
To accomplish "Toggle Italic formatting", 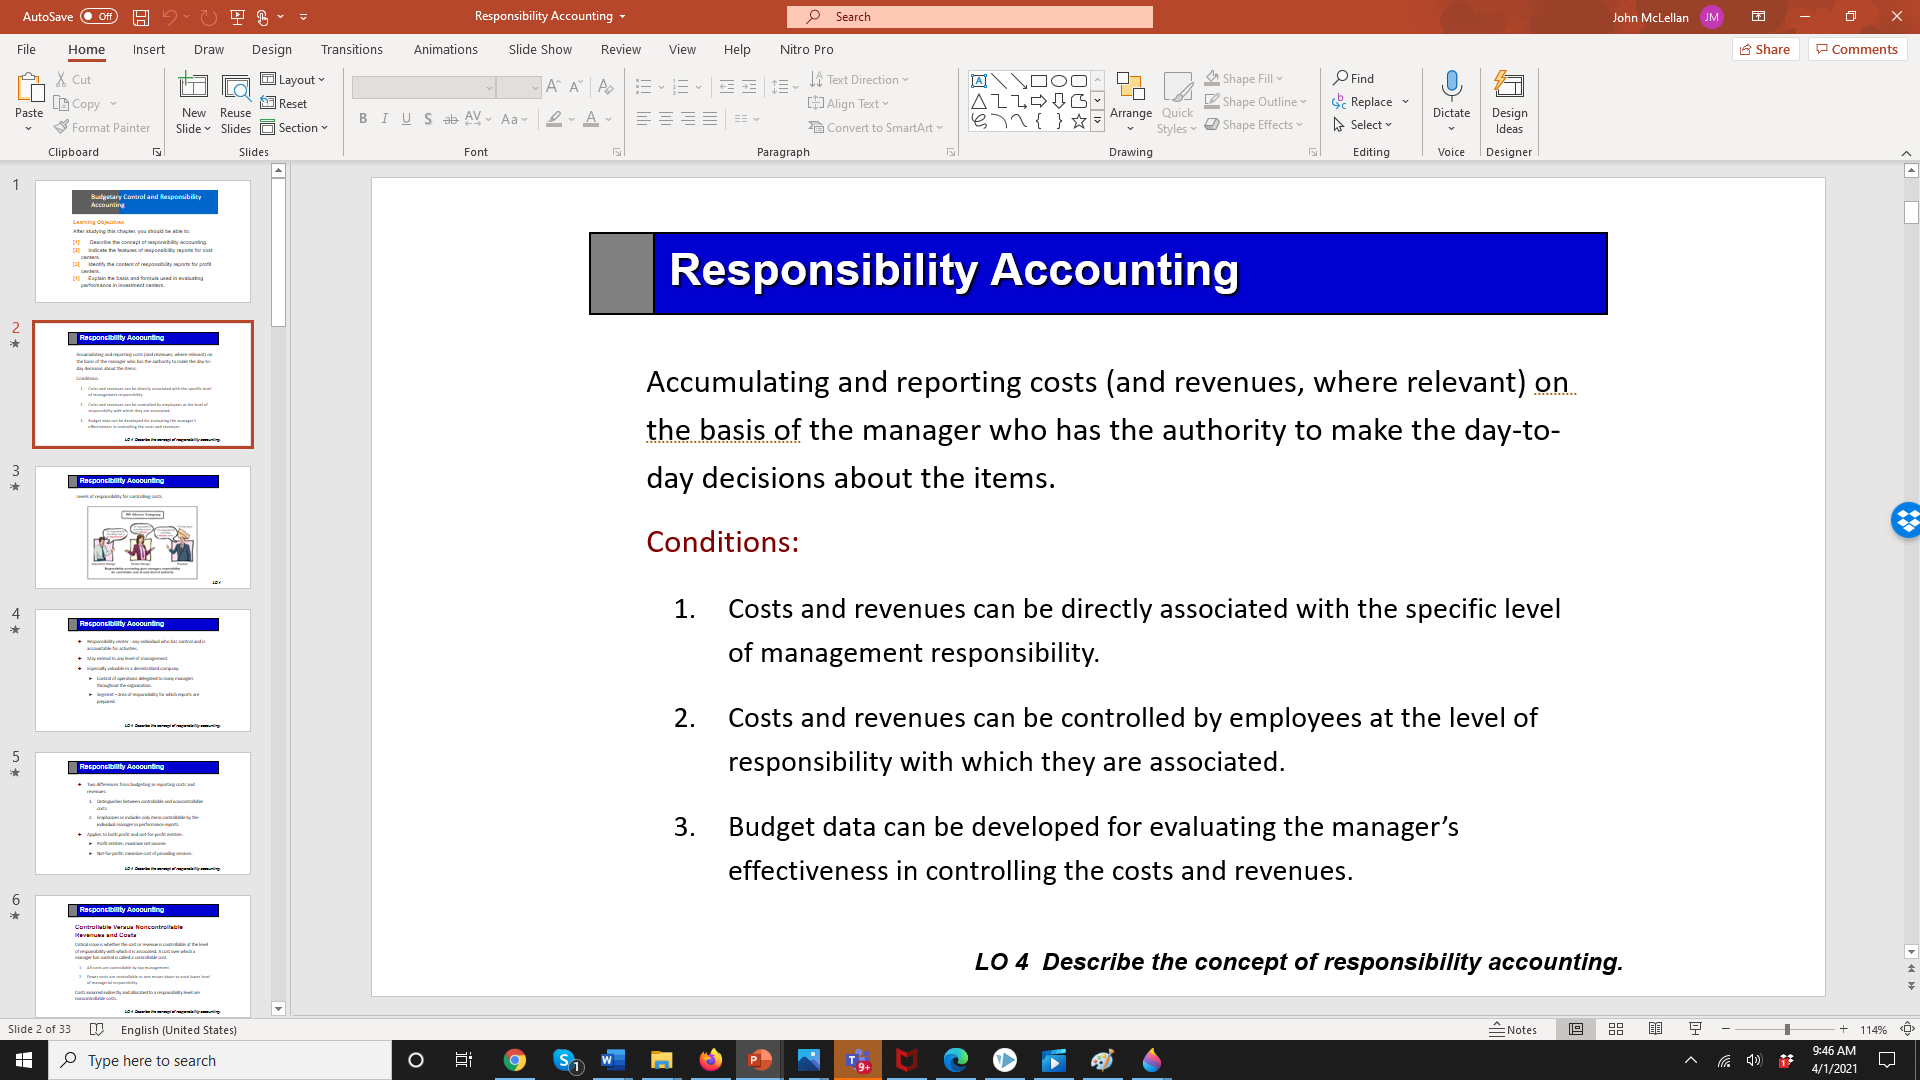I will pos(385,119).
